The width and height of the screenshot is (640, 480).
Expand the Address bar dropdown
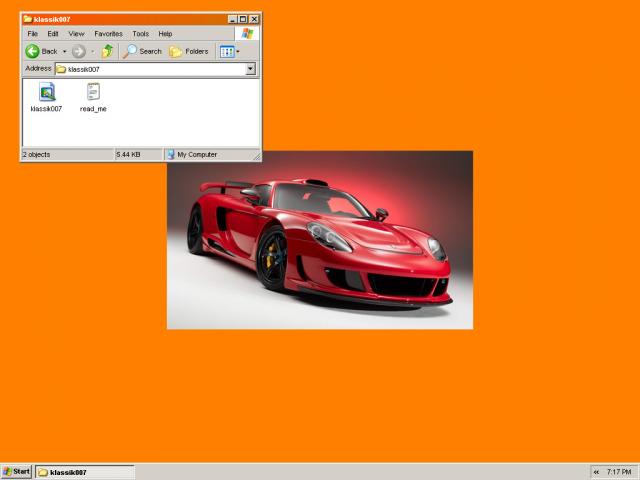(x=251, y=69)
